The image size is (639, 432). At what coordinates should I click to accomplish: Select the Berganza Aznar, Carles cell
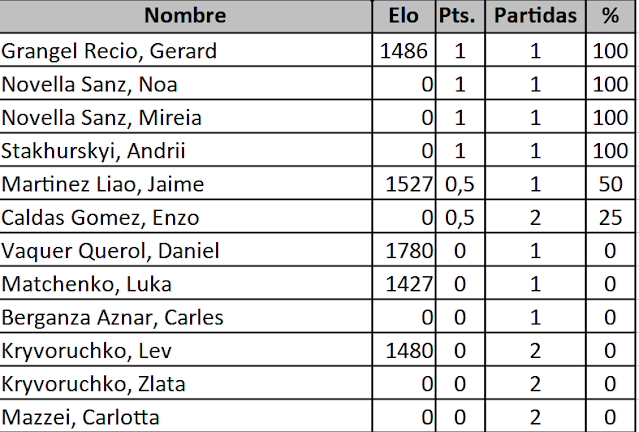click(x=185, y=317)
